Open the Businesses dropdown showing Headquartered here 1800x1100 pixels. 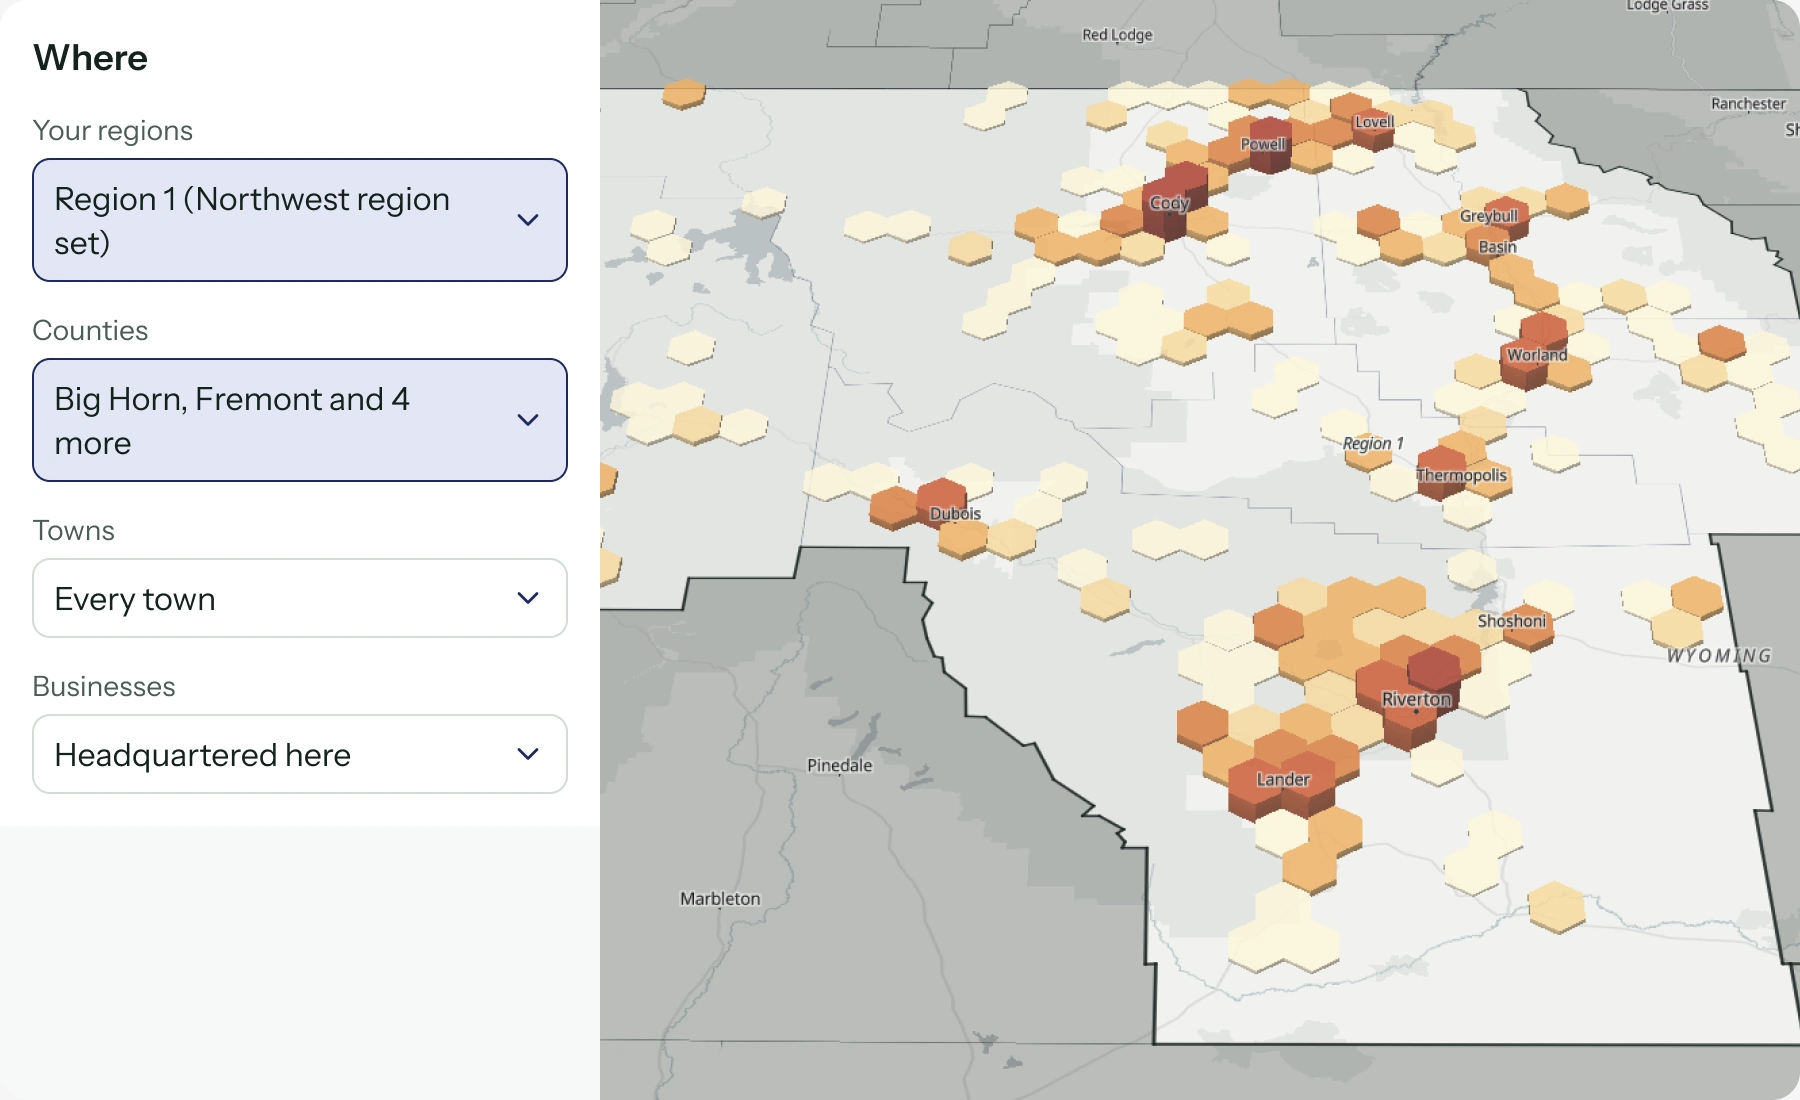pos(300,754)
